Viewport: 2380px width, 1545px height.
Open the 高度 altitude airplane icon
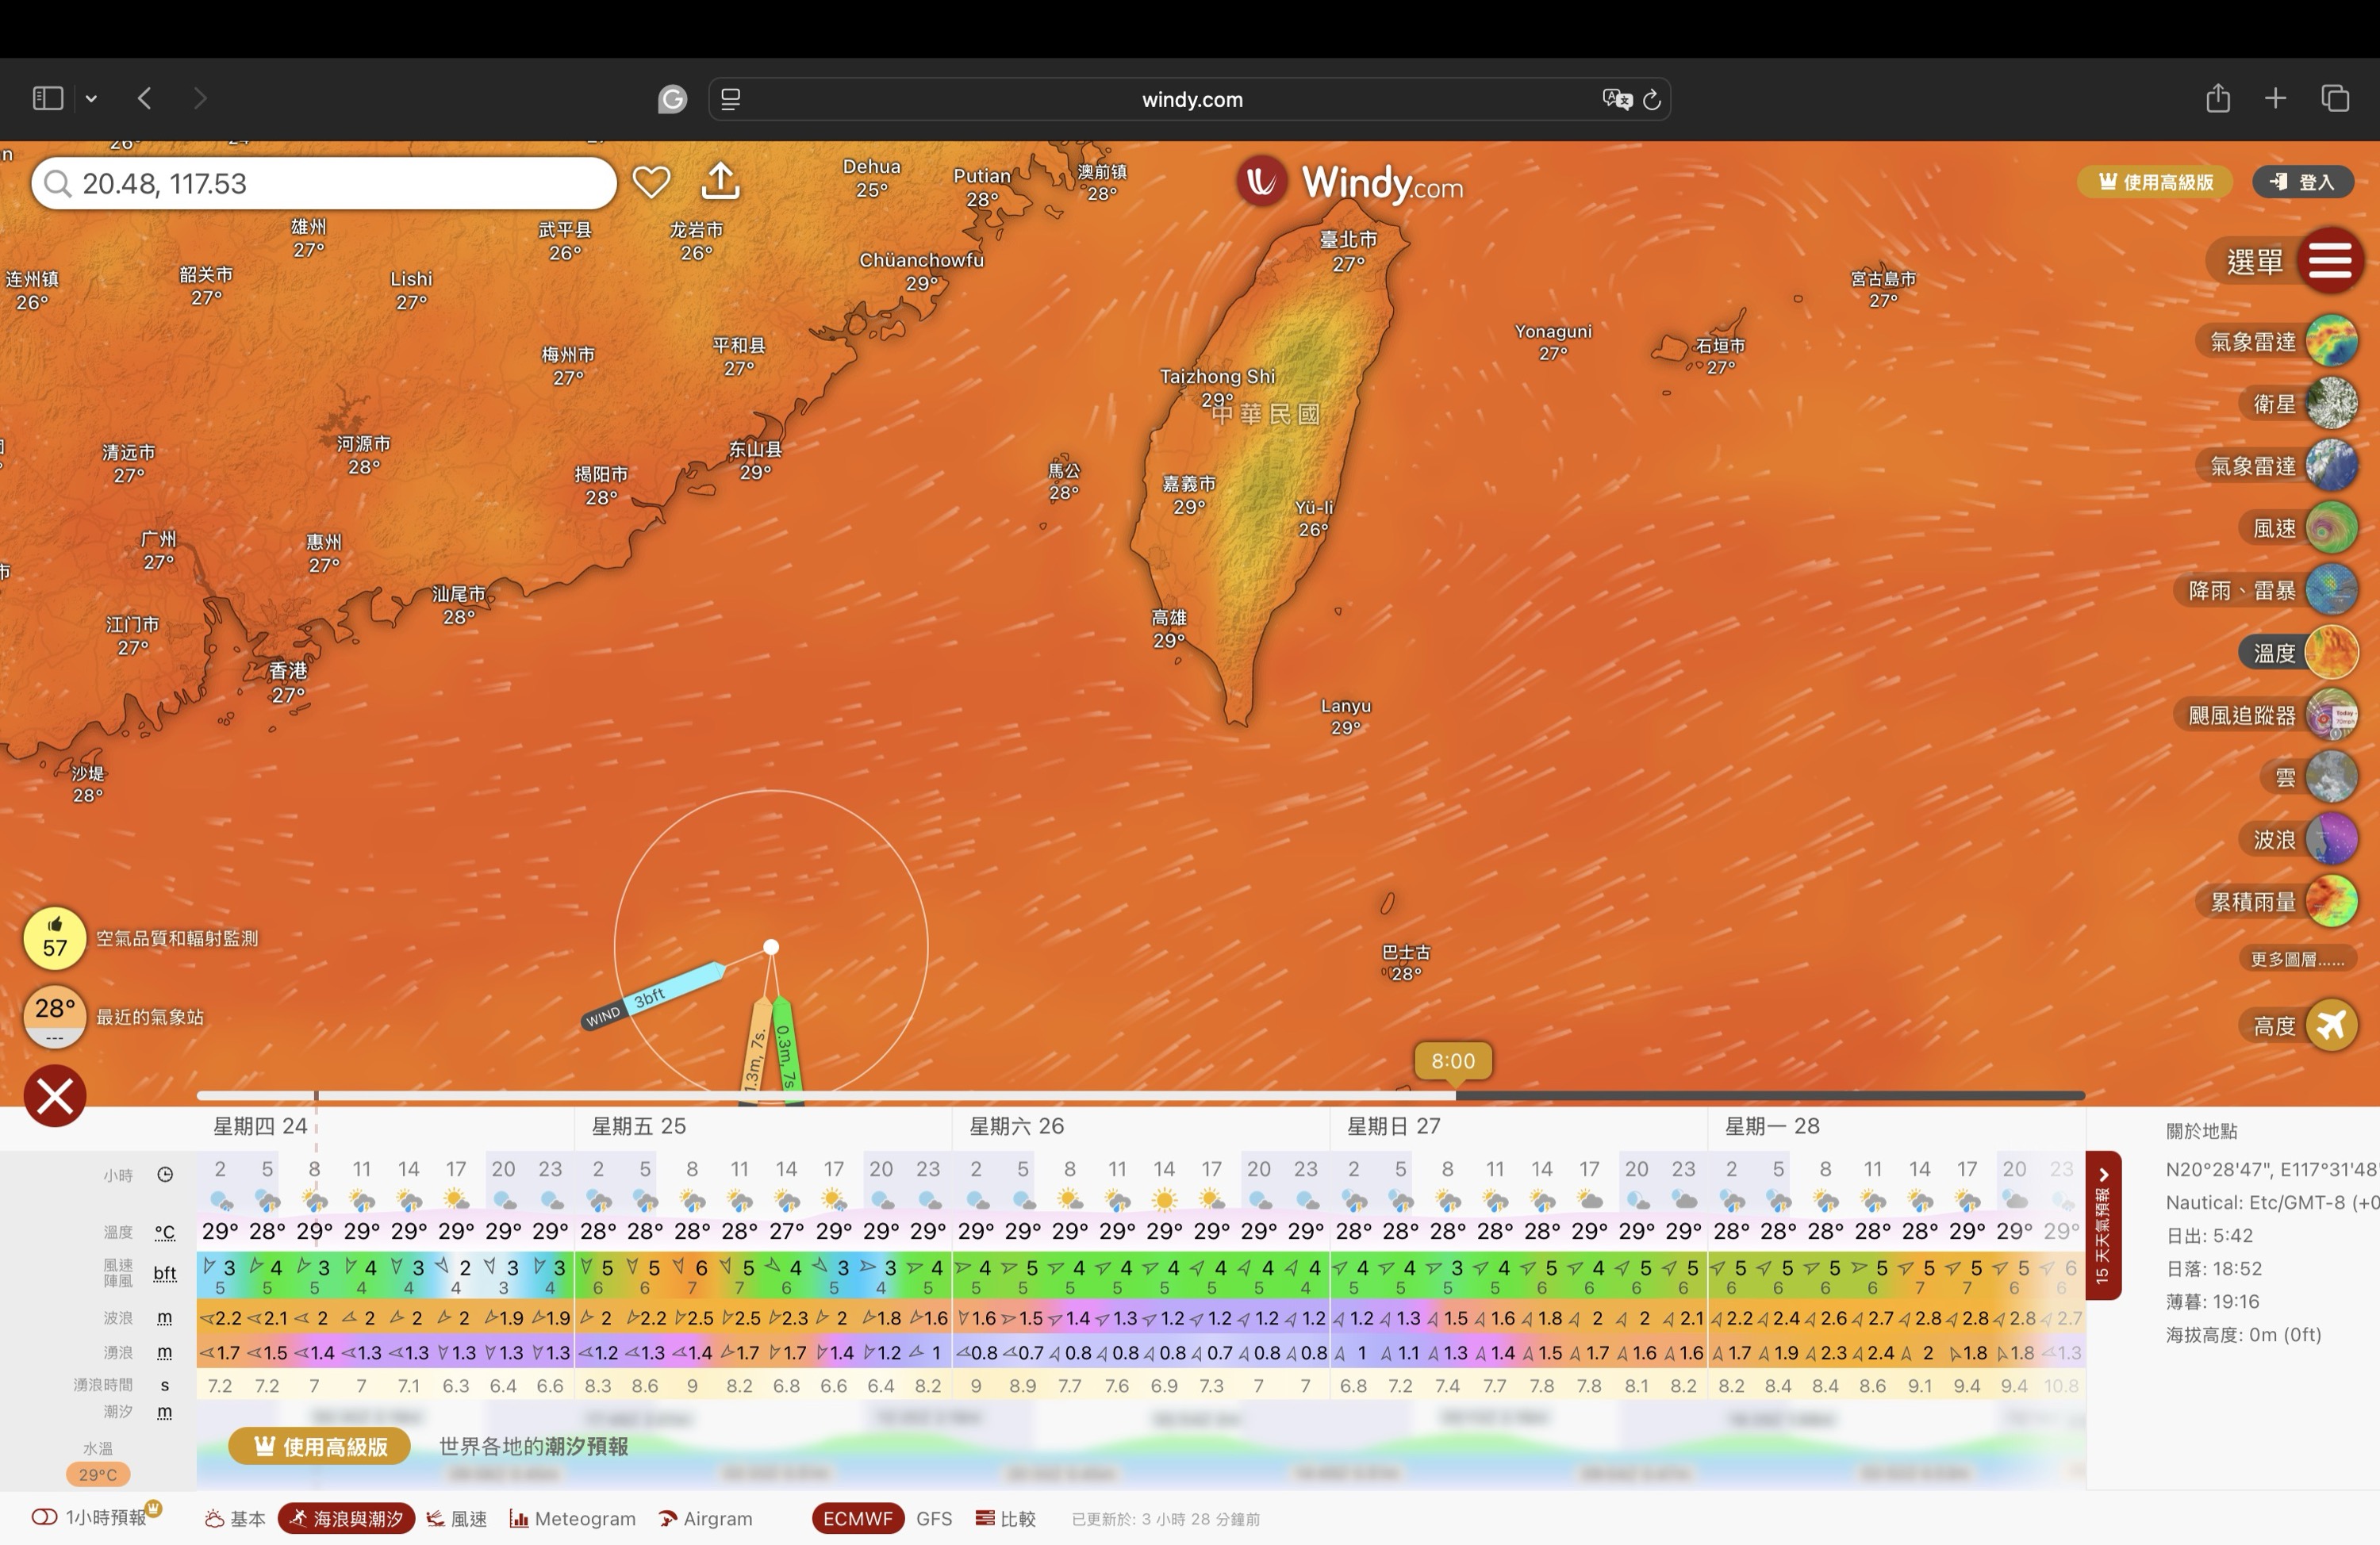(2331, 1025)
